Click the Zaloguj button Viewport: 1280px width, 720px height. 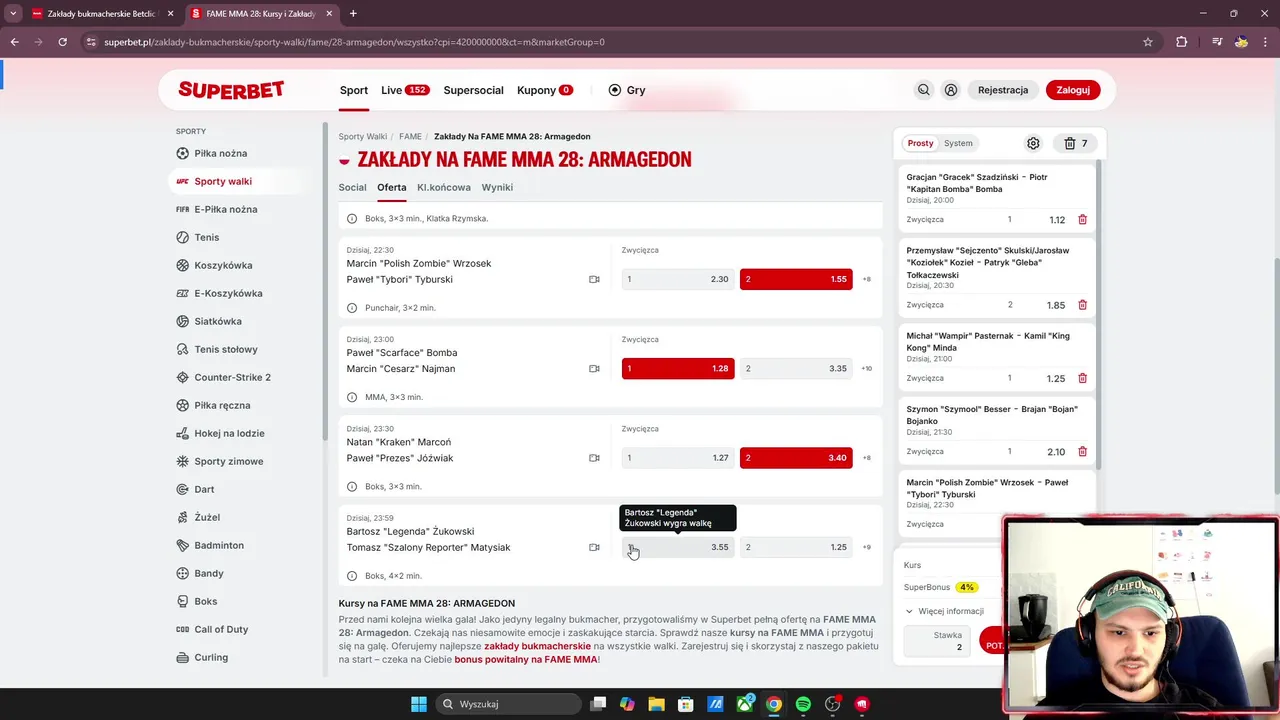tap(1073, 90)
